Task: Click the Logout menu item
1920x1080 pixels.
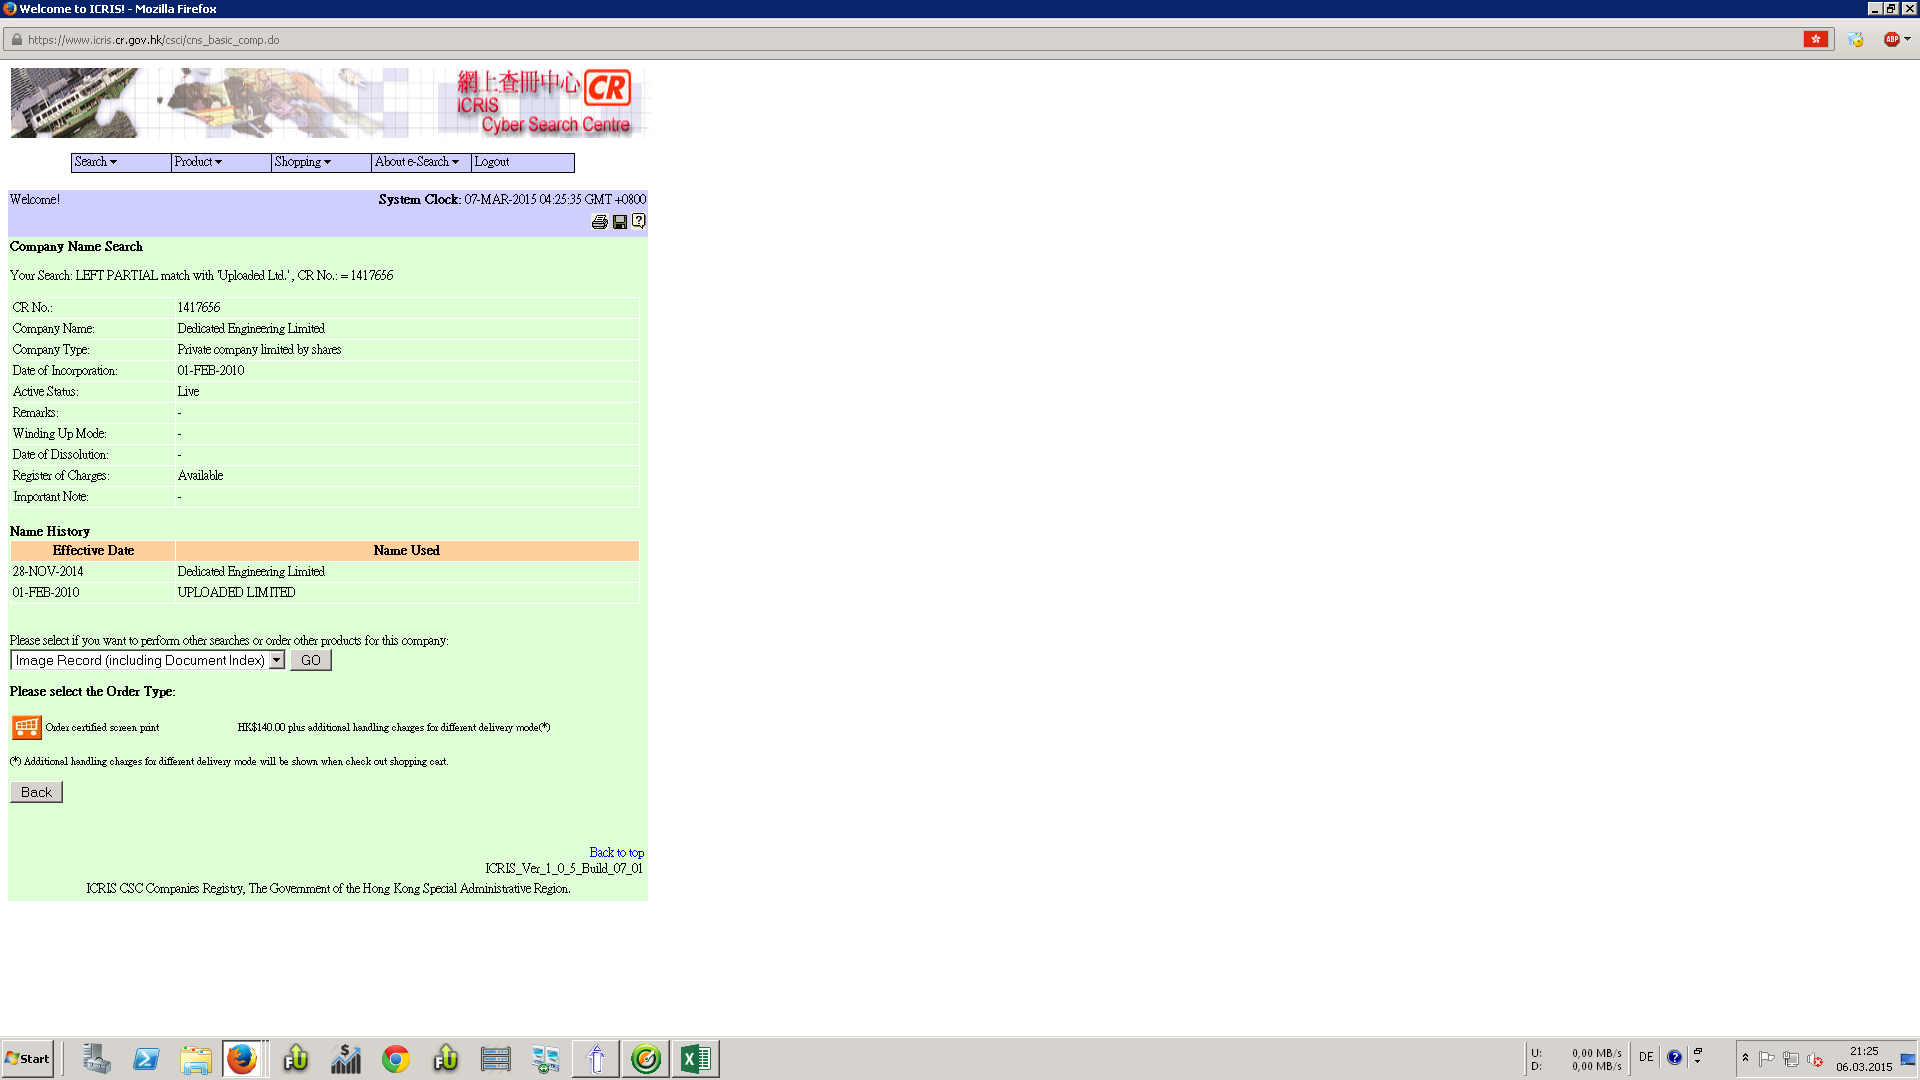Action: [492, 162]
